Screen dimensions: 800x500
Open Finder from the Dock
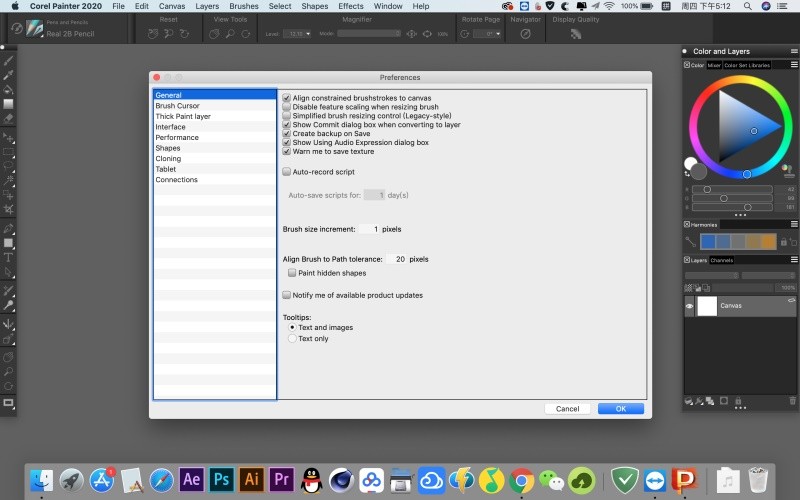(x=42, y=480)
